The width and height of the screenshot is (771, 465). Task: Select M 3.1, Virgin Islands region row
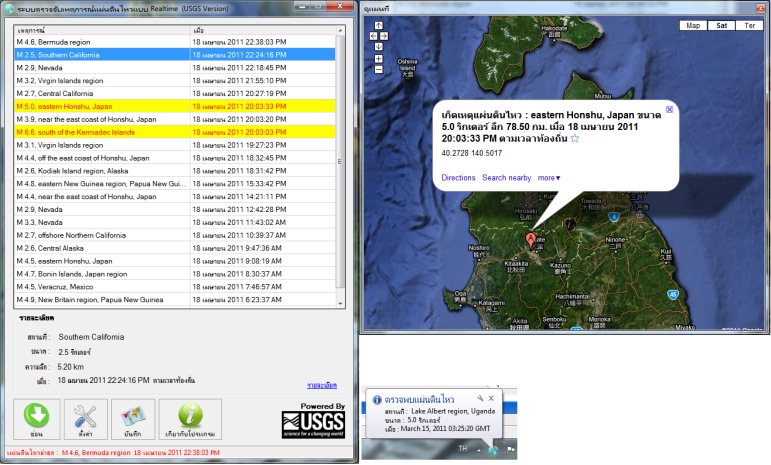click(175, 145)
